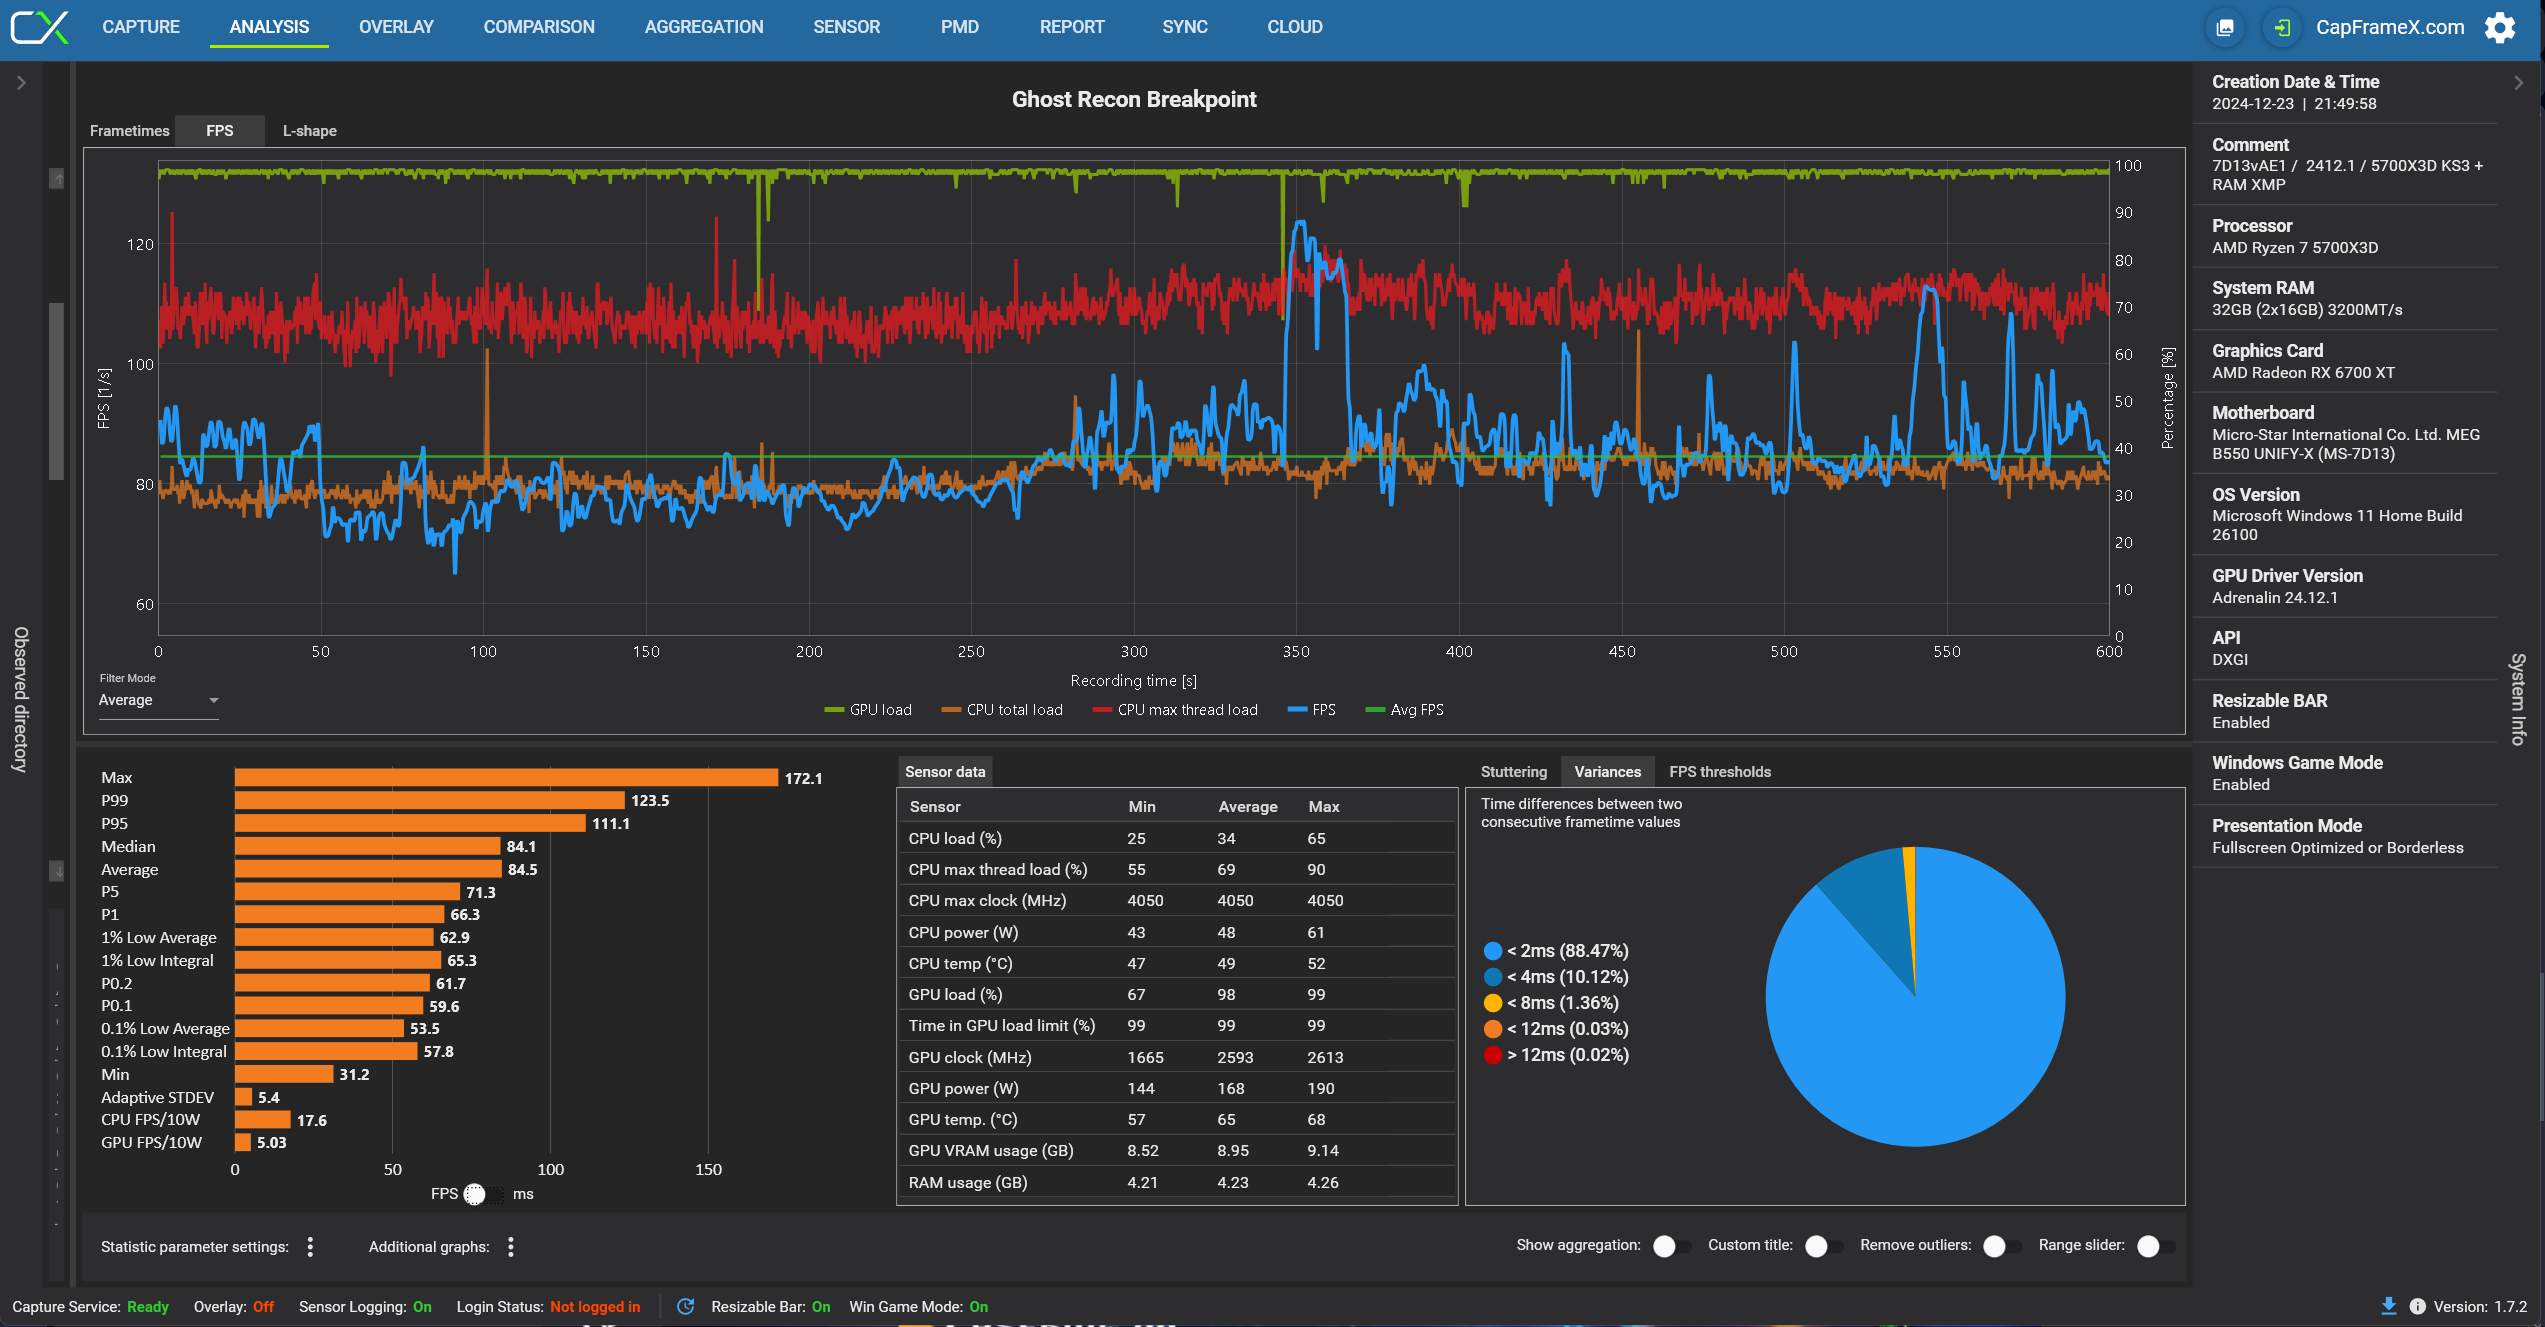Open Statistic parameter settings three-dot menu
The image size is (2545, 1327).
click(310, 1246)
